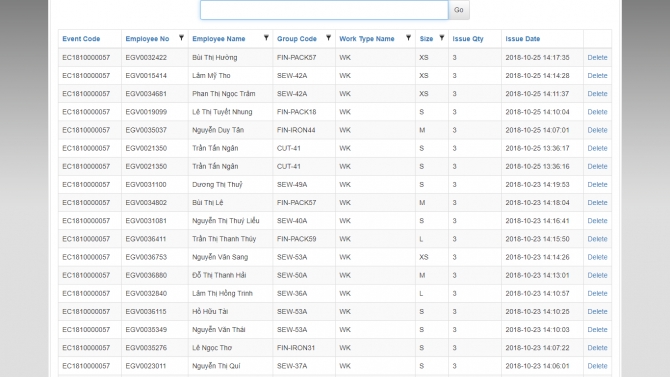Click issue date 2018-10-23 14:06:01
Image resolution: width=670 pixels, height=377 pixels.
click(538, 366)
